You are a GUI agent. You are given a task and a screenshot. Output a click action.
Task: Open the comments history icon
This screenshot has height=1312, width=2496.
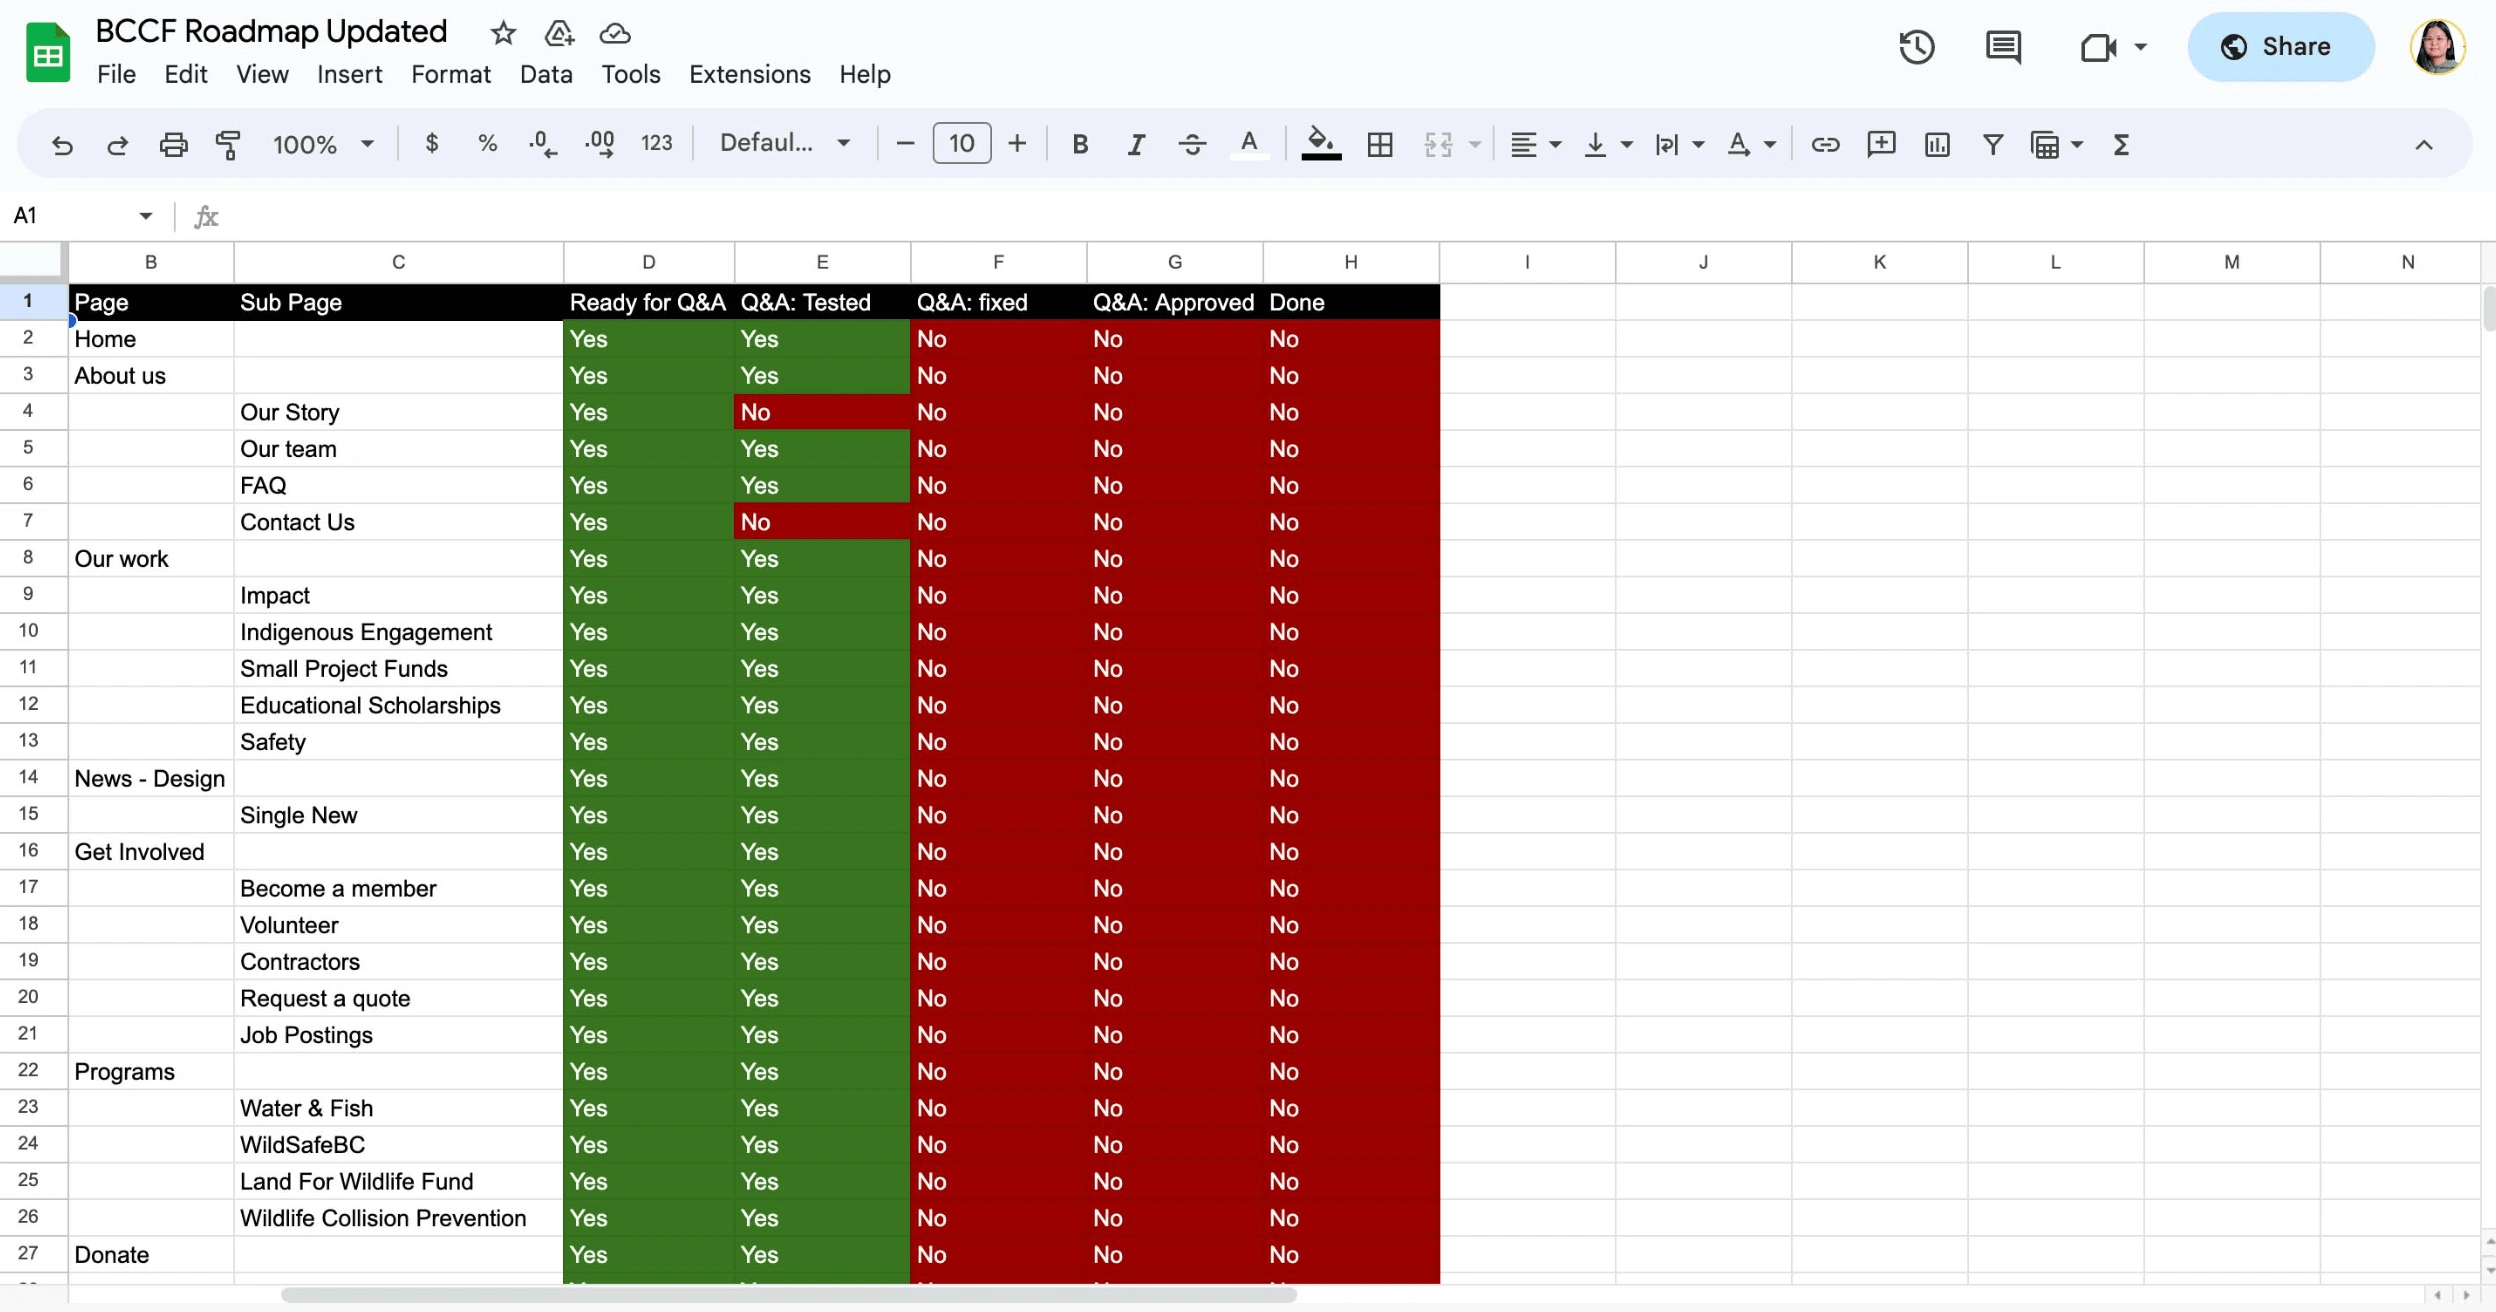point(2003,47)
